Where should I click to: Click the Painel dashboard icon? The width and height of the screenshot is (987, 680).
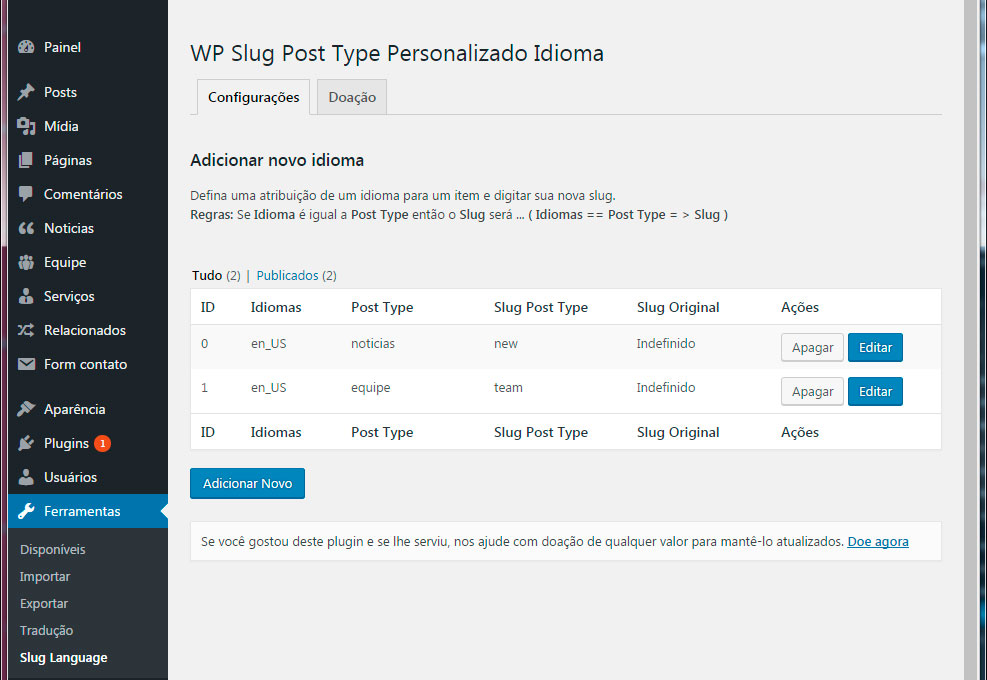(26, 47)
